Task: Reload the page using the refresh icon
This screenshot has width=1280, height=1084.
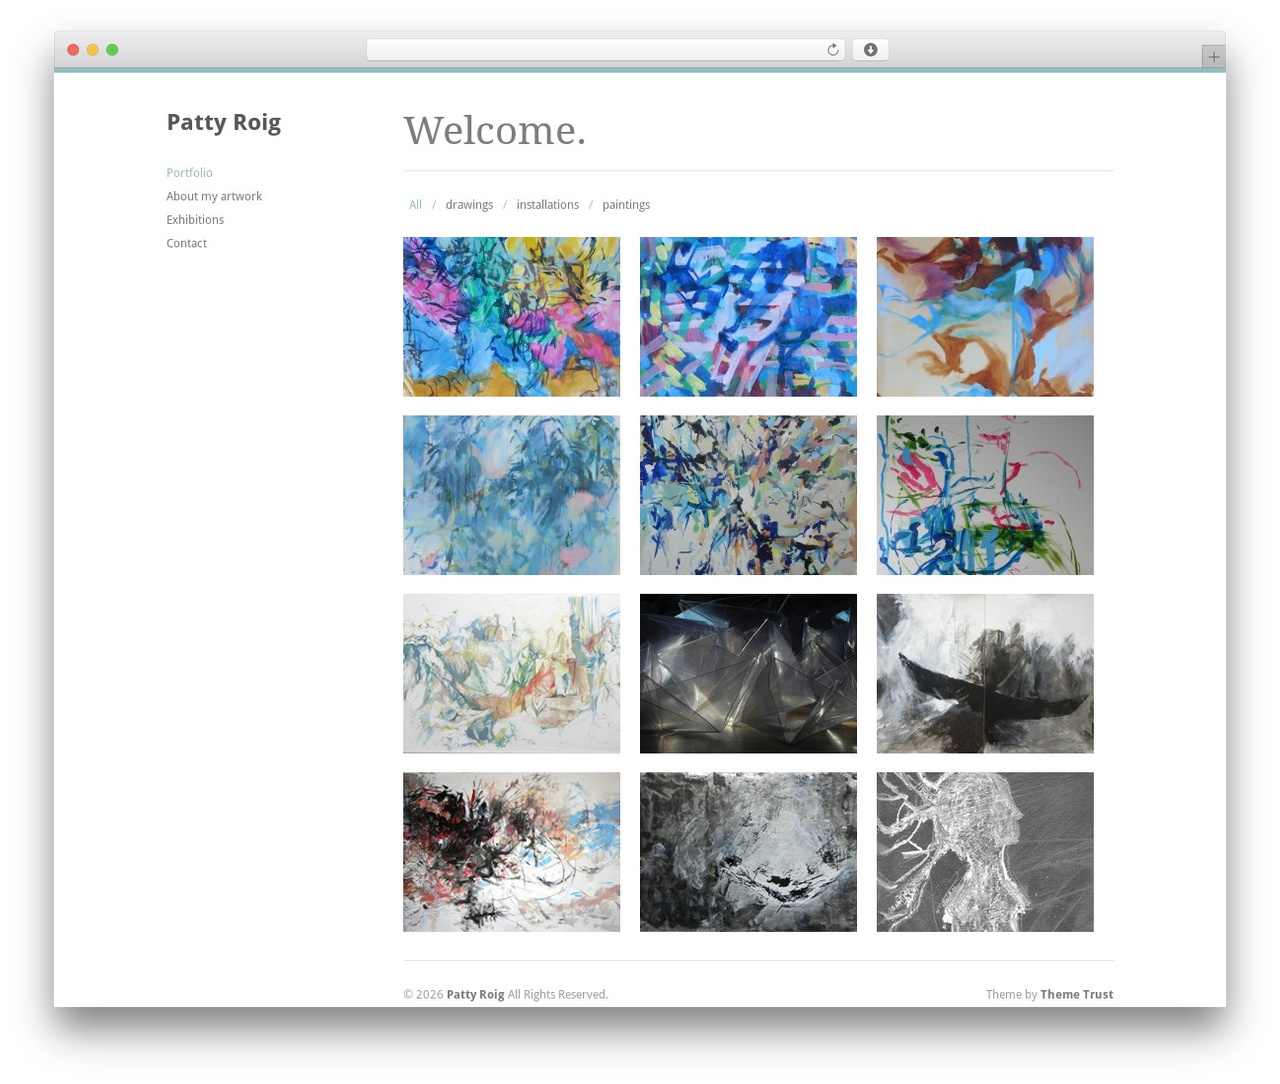Action: pyautogui.click(x=832, y=50)
